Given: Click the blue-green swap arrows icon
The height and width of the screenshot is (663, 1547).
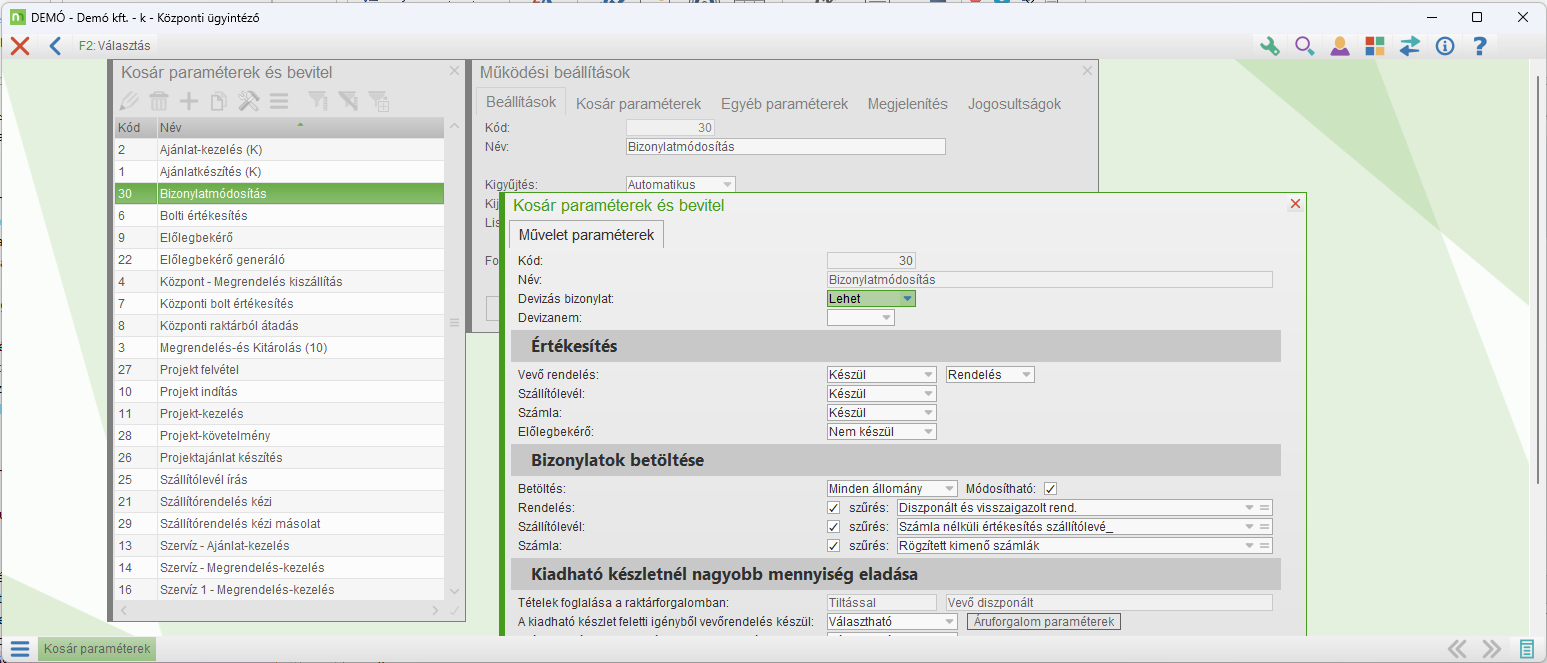Looking at the screenshot, I should [1410, 45].
